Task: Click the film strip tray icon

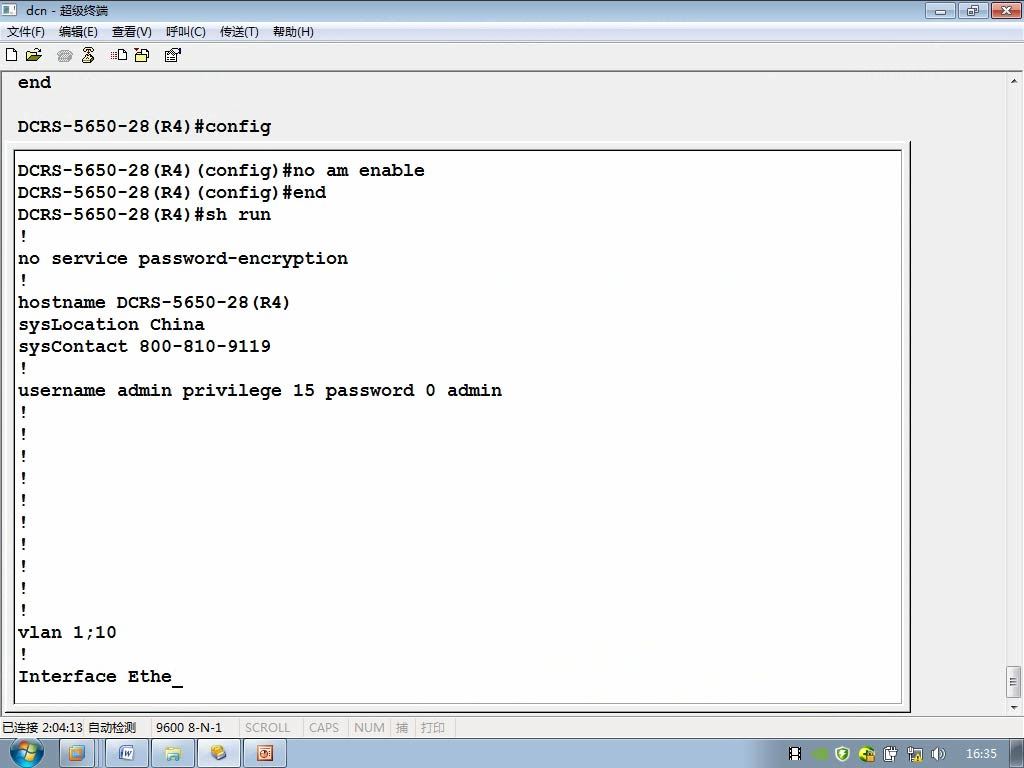Action: point(795,754)
